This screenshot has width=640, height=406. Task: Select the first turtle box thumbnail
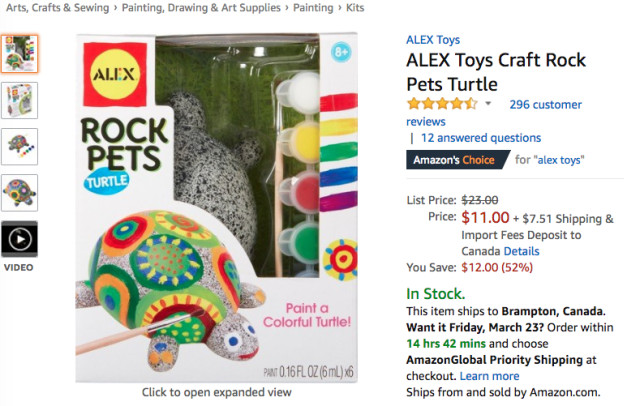20,54
